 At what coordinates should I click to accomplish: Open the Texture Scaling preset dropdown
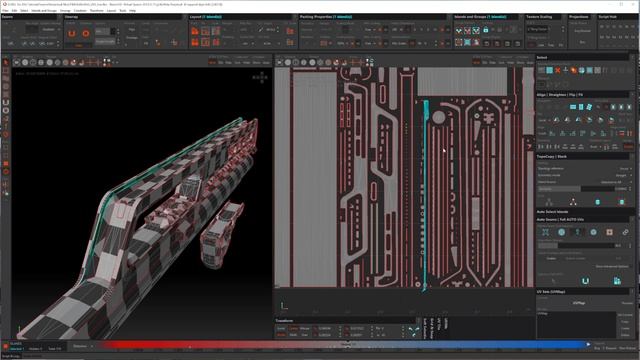click(537, 29)
